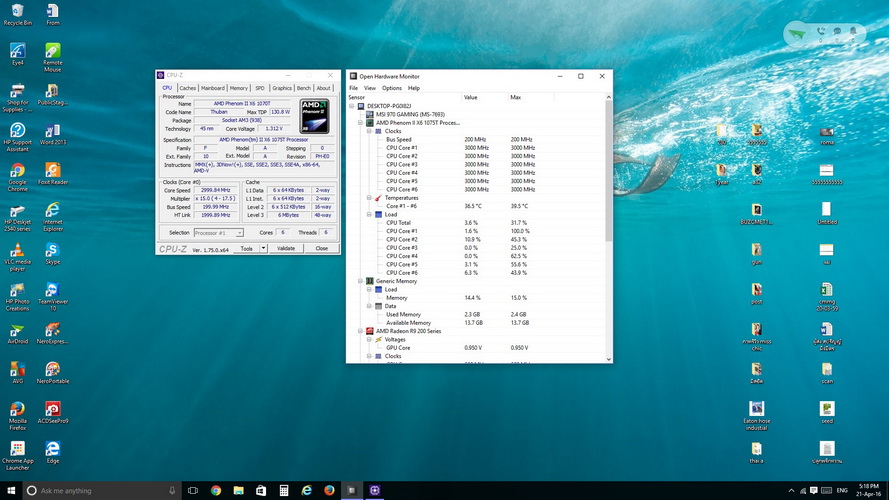Open the Recycle Bin desktop icon

[x=17, y=11]
